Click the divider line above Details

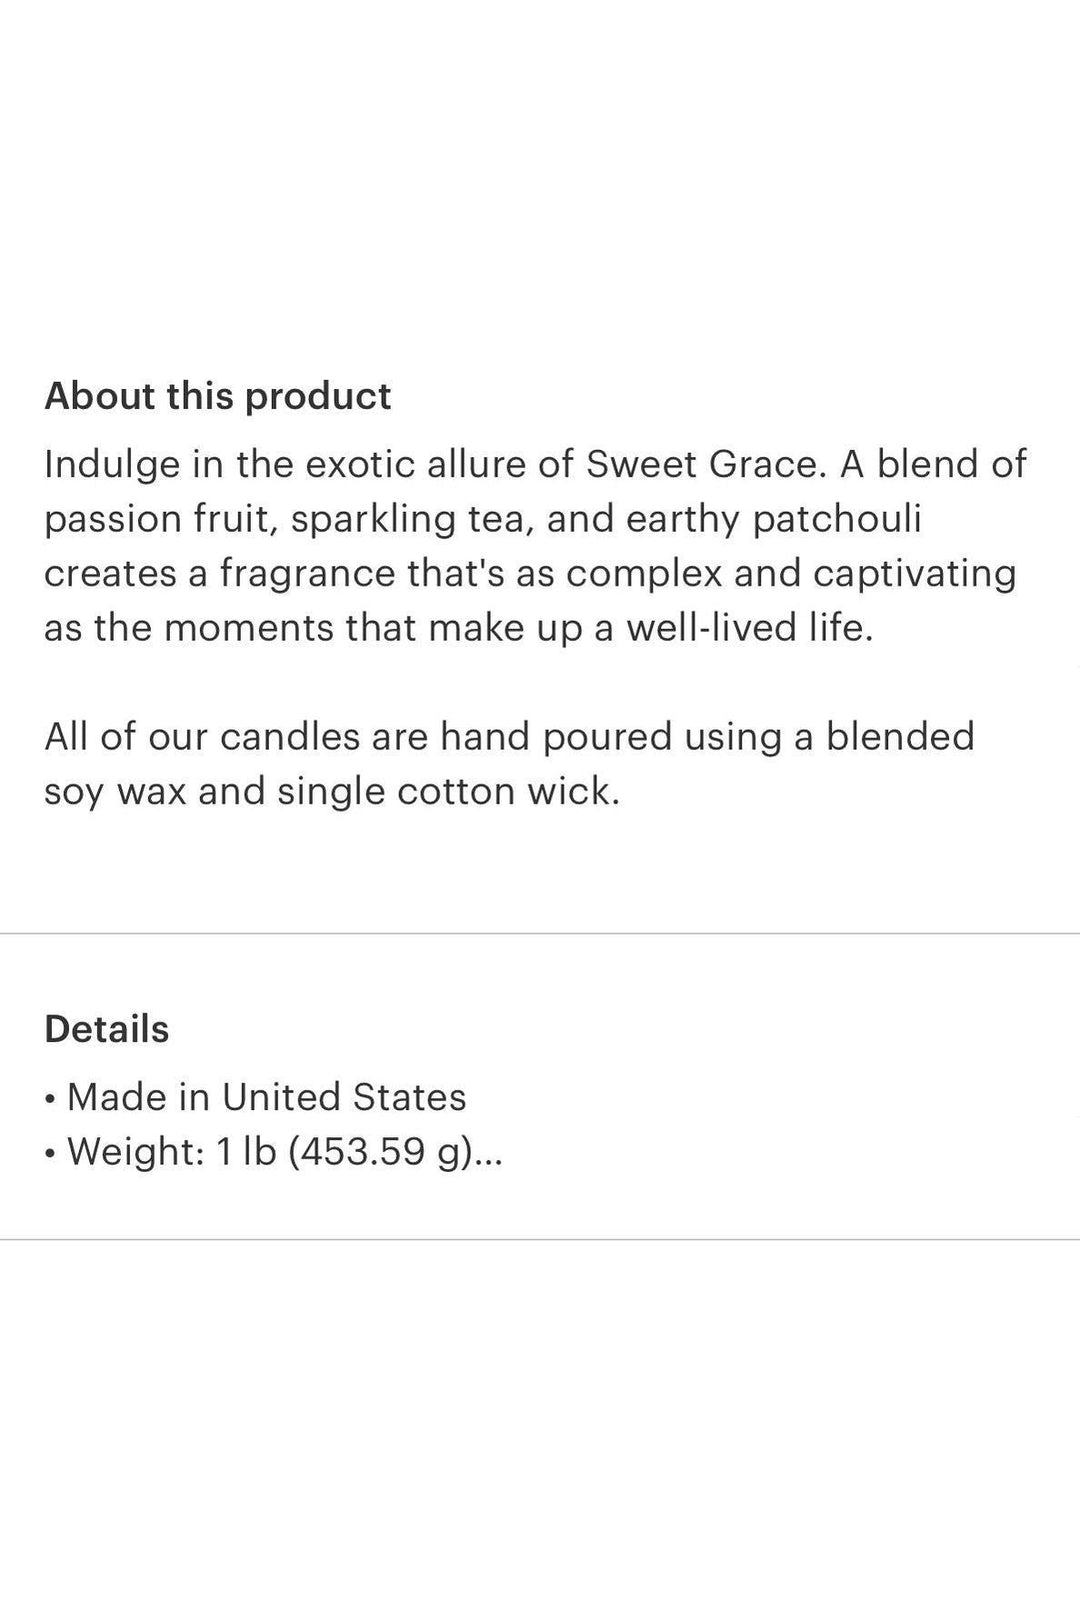540,934
